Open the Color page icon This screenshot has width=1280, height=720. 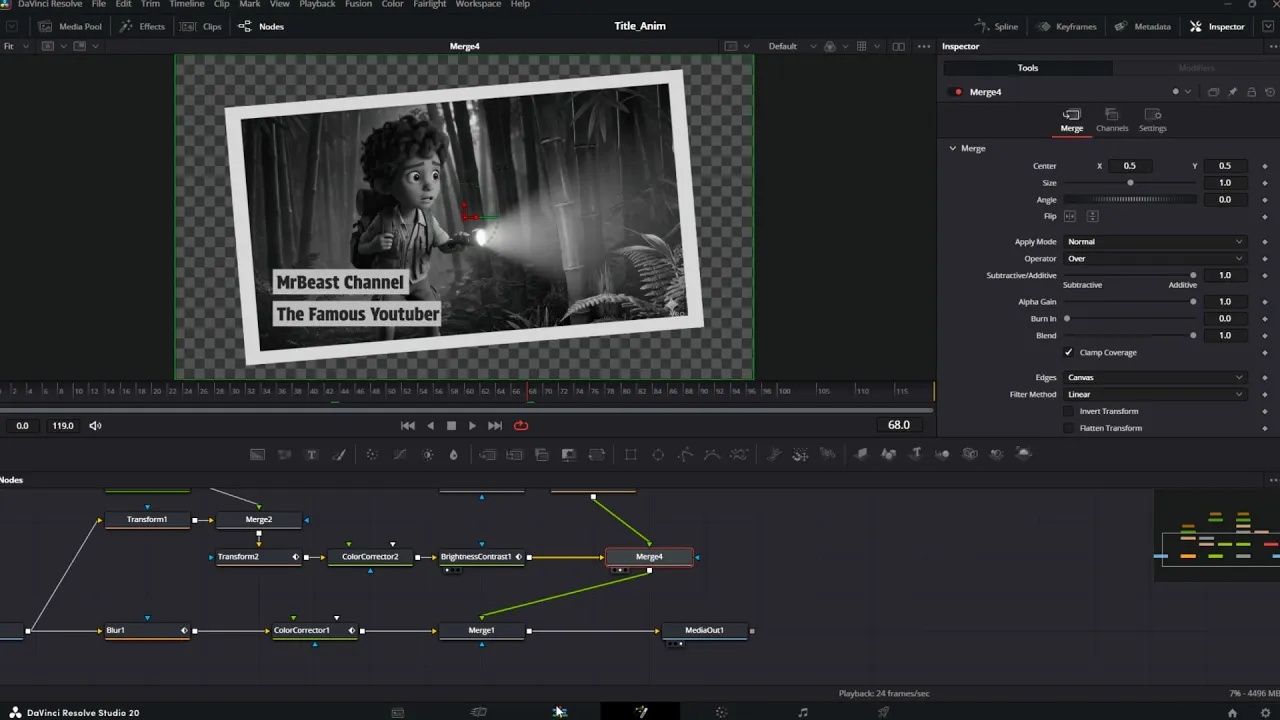[721, 712]
